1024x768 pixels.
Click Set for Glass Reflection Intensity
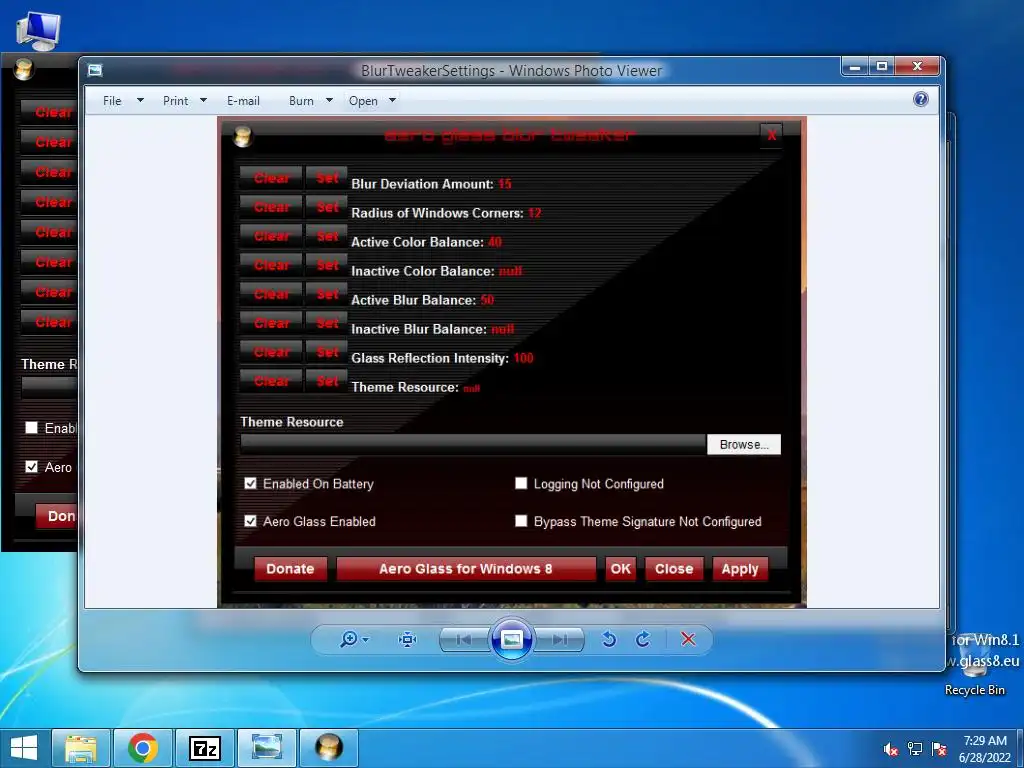coord(327,352)
